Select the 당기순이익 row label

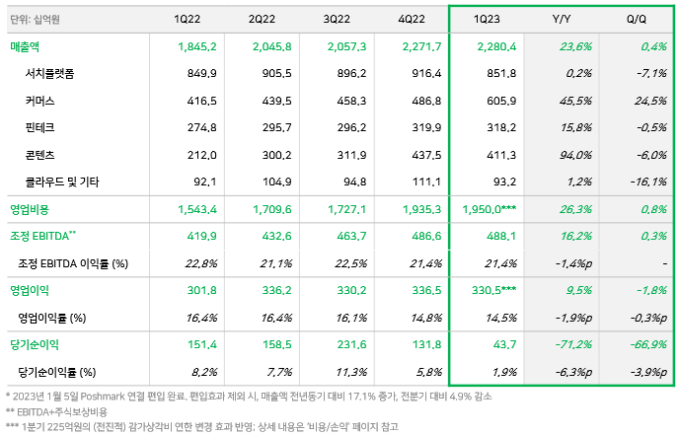click(35, 344)
